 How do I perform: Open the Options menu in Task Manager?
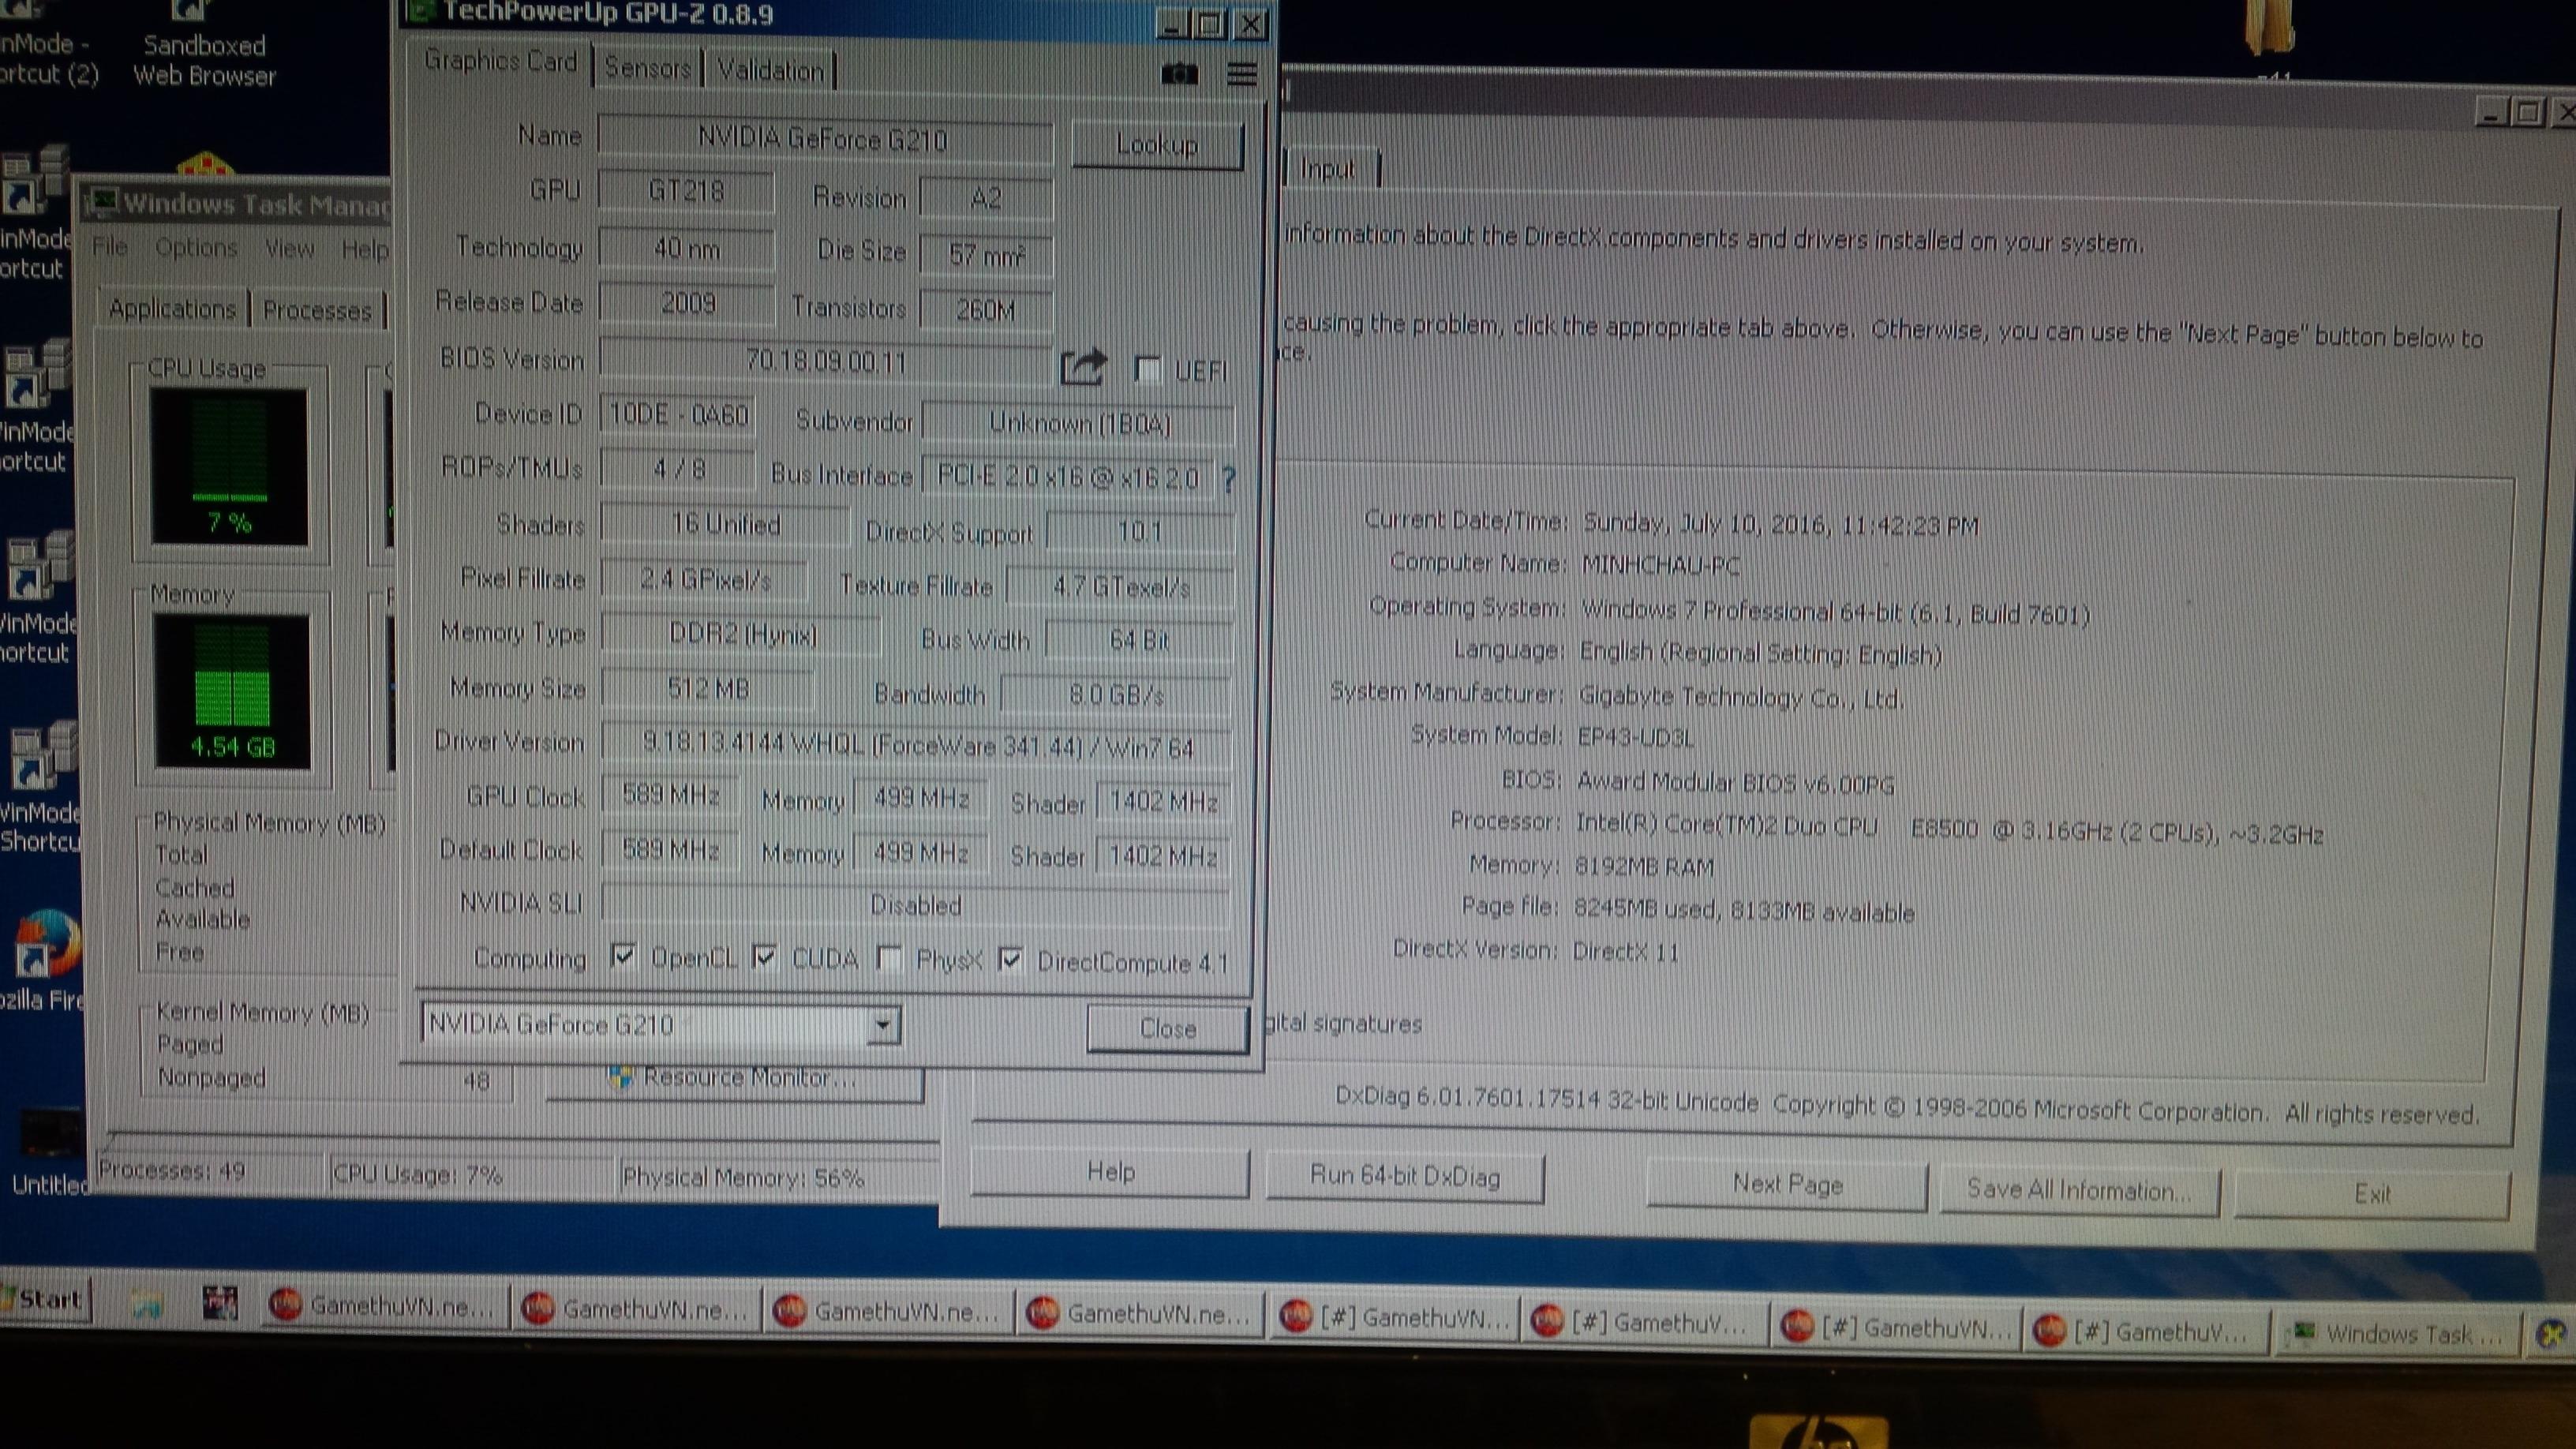pyautogui.click(x=196, y=248)
